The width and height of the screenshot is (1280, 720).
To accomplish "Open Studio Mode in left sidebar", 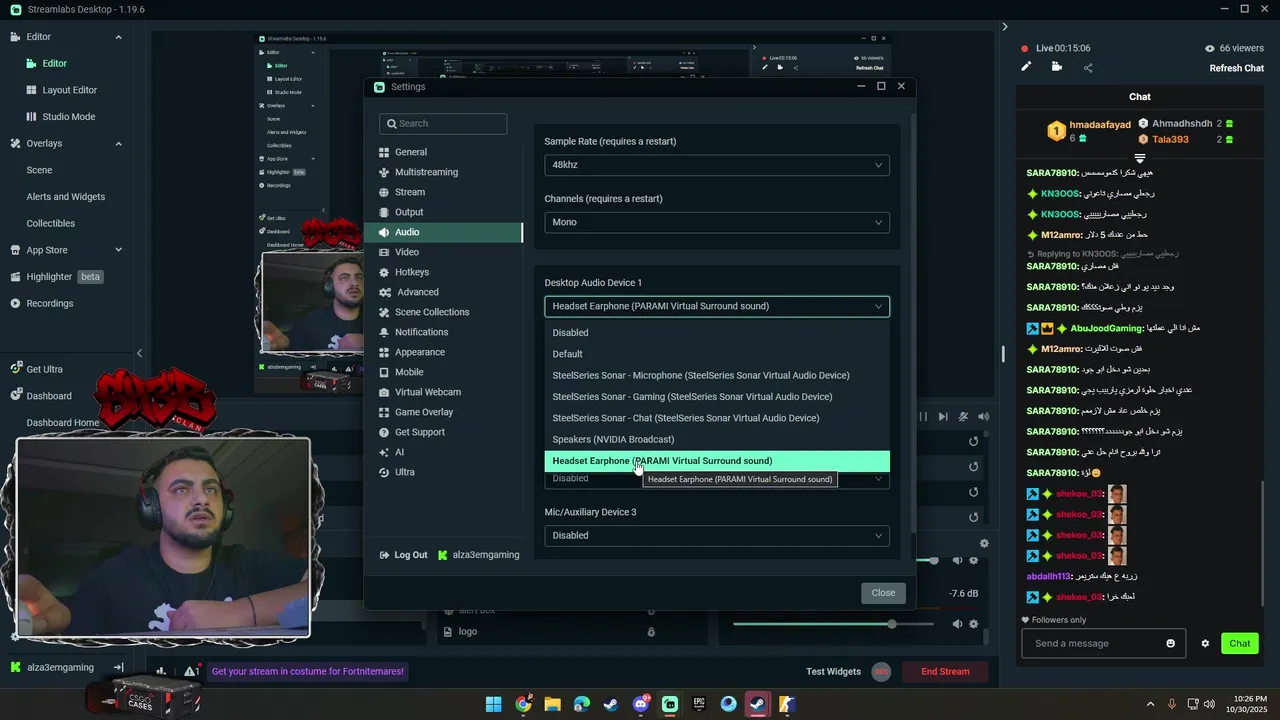I will click(69, 117).
